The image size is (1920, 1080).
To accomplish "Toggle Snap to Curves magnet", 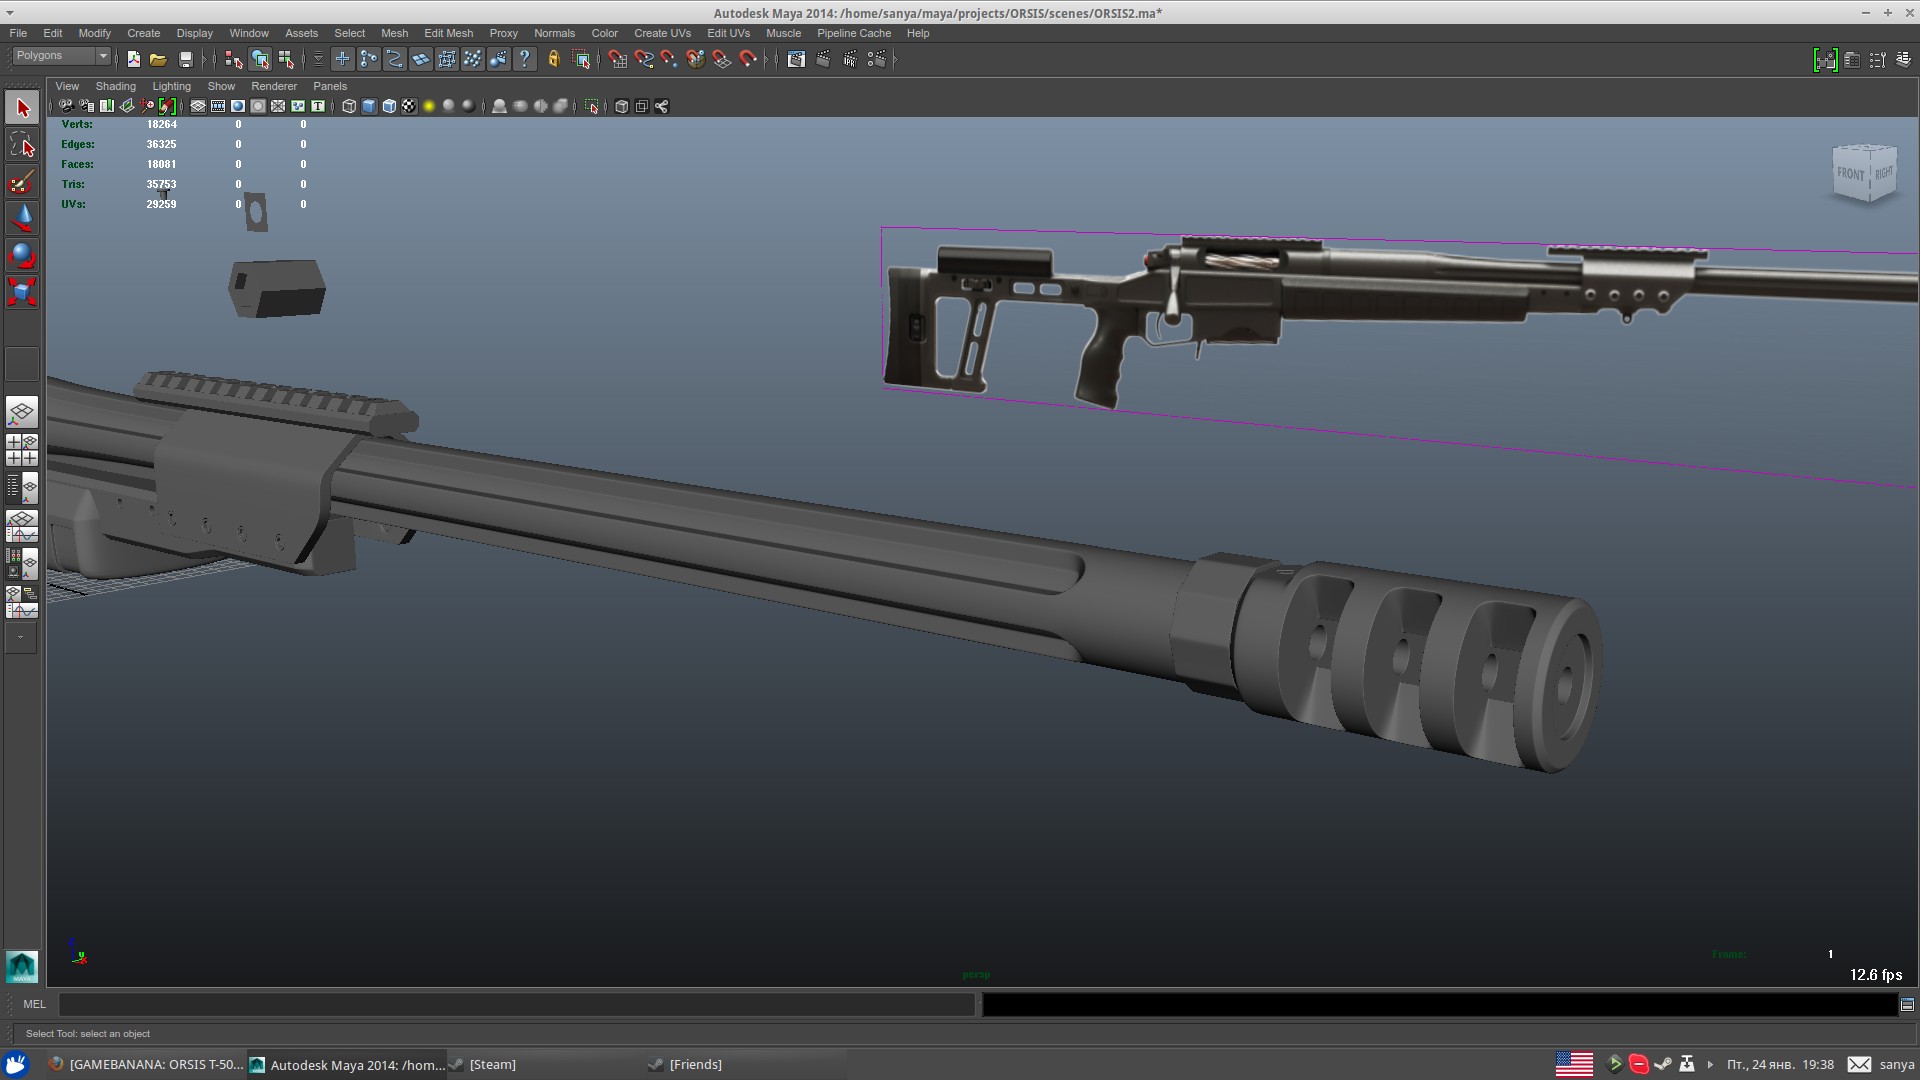I will pos(643,59).
